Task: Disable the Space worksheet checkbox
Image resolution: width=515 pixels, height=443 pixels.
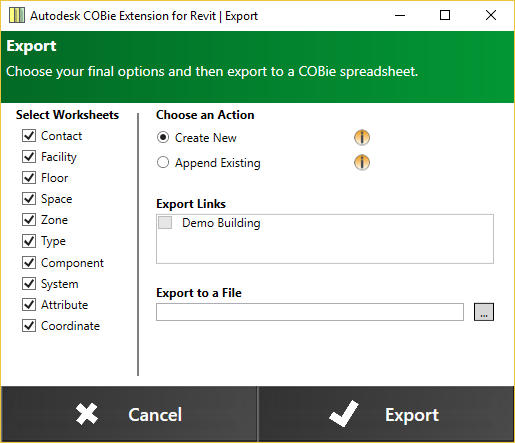Action: tap(29, 199)
